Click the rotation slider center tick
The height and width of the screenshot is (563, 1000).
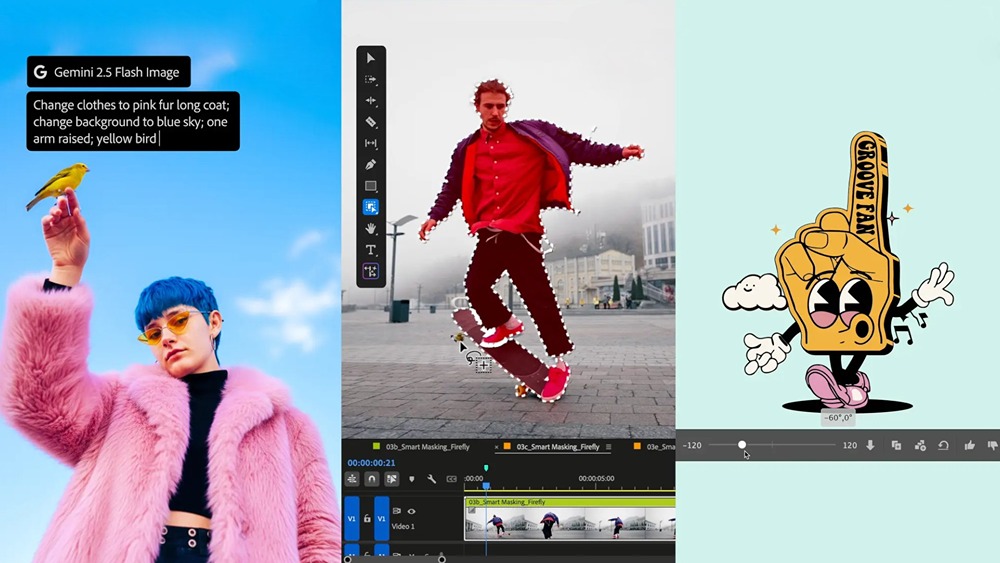point(772,444)
